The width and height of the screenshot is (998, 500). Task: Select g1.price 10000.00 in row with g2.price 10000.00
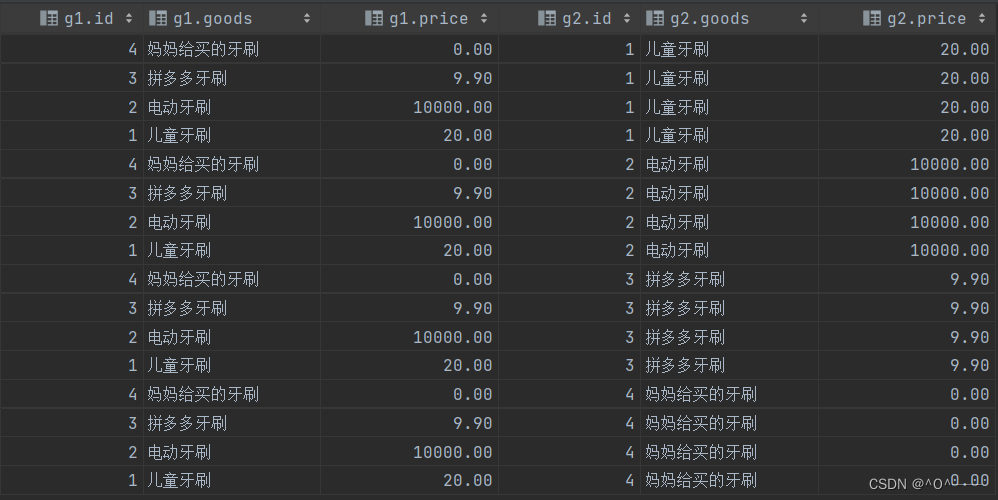coord(453,222)
